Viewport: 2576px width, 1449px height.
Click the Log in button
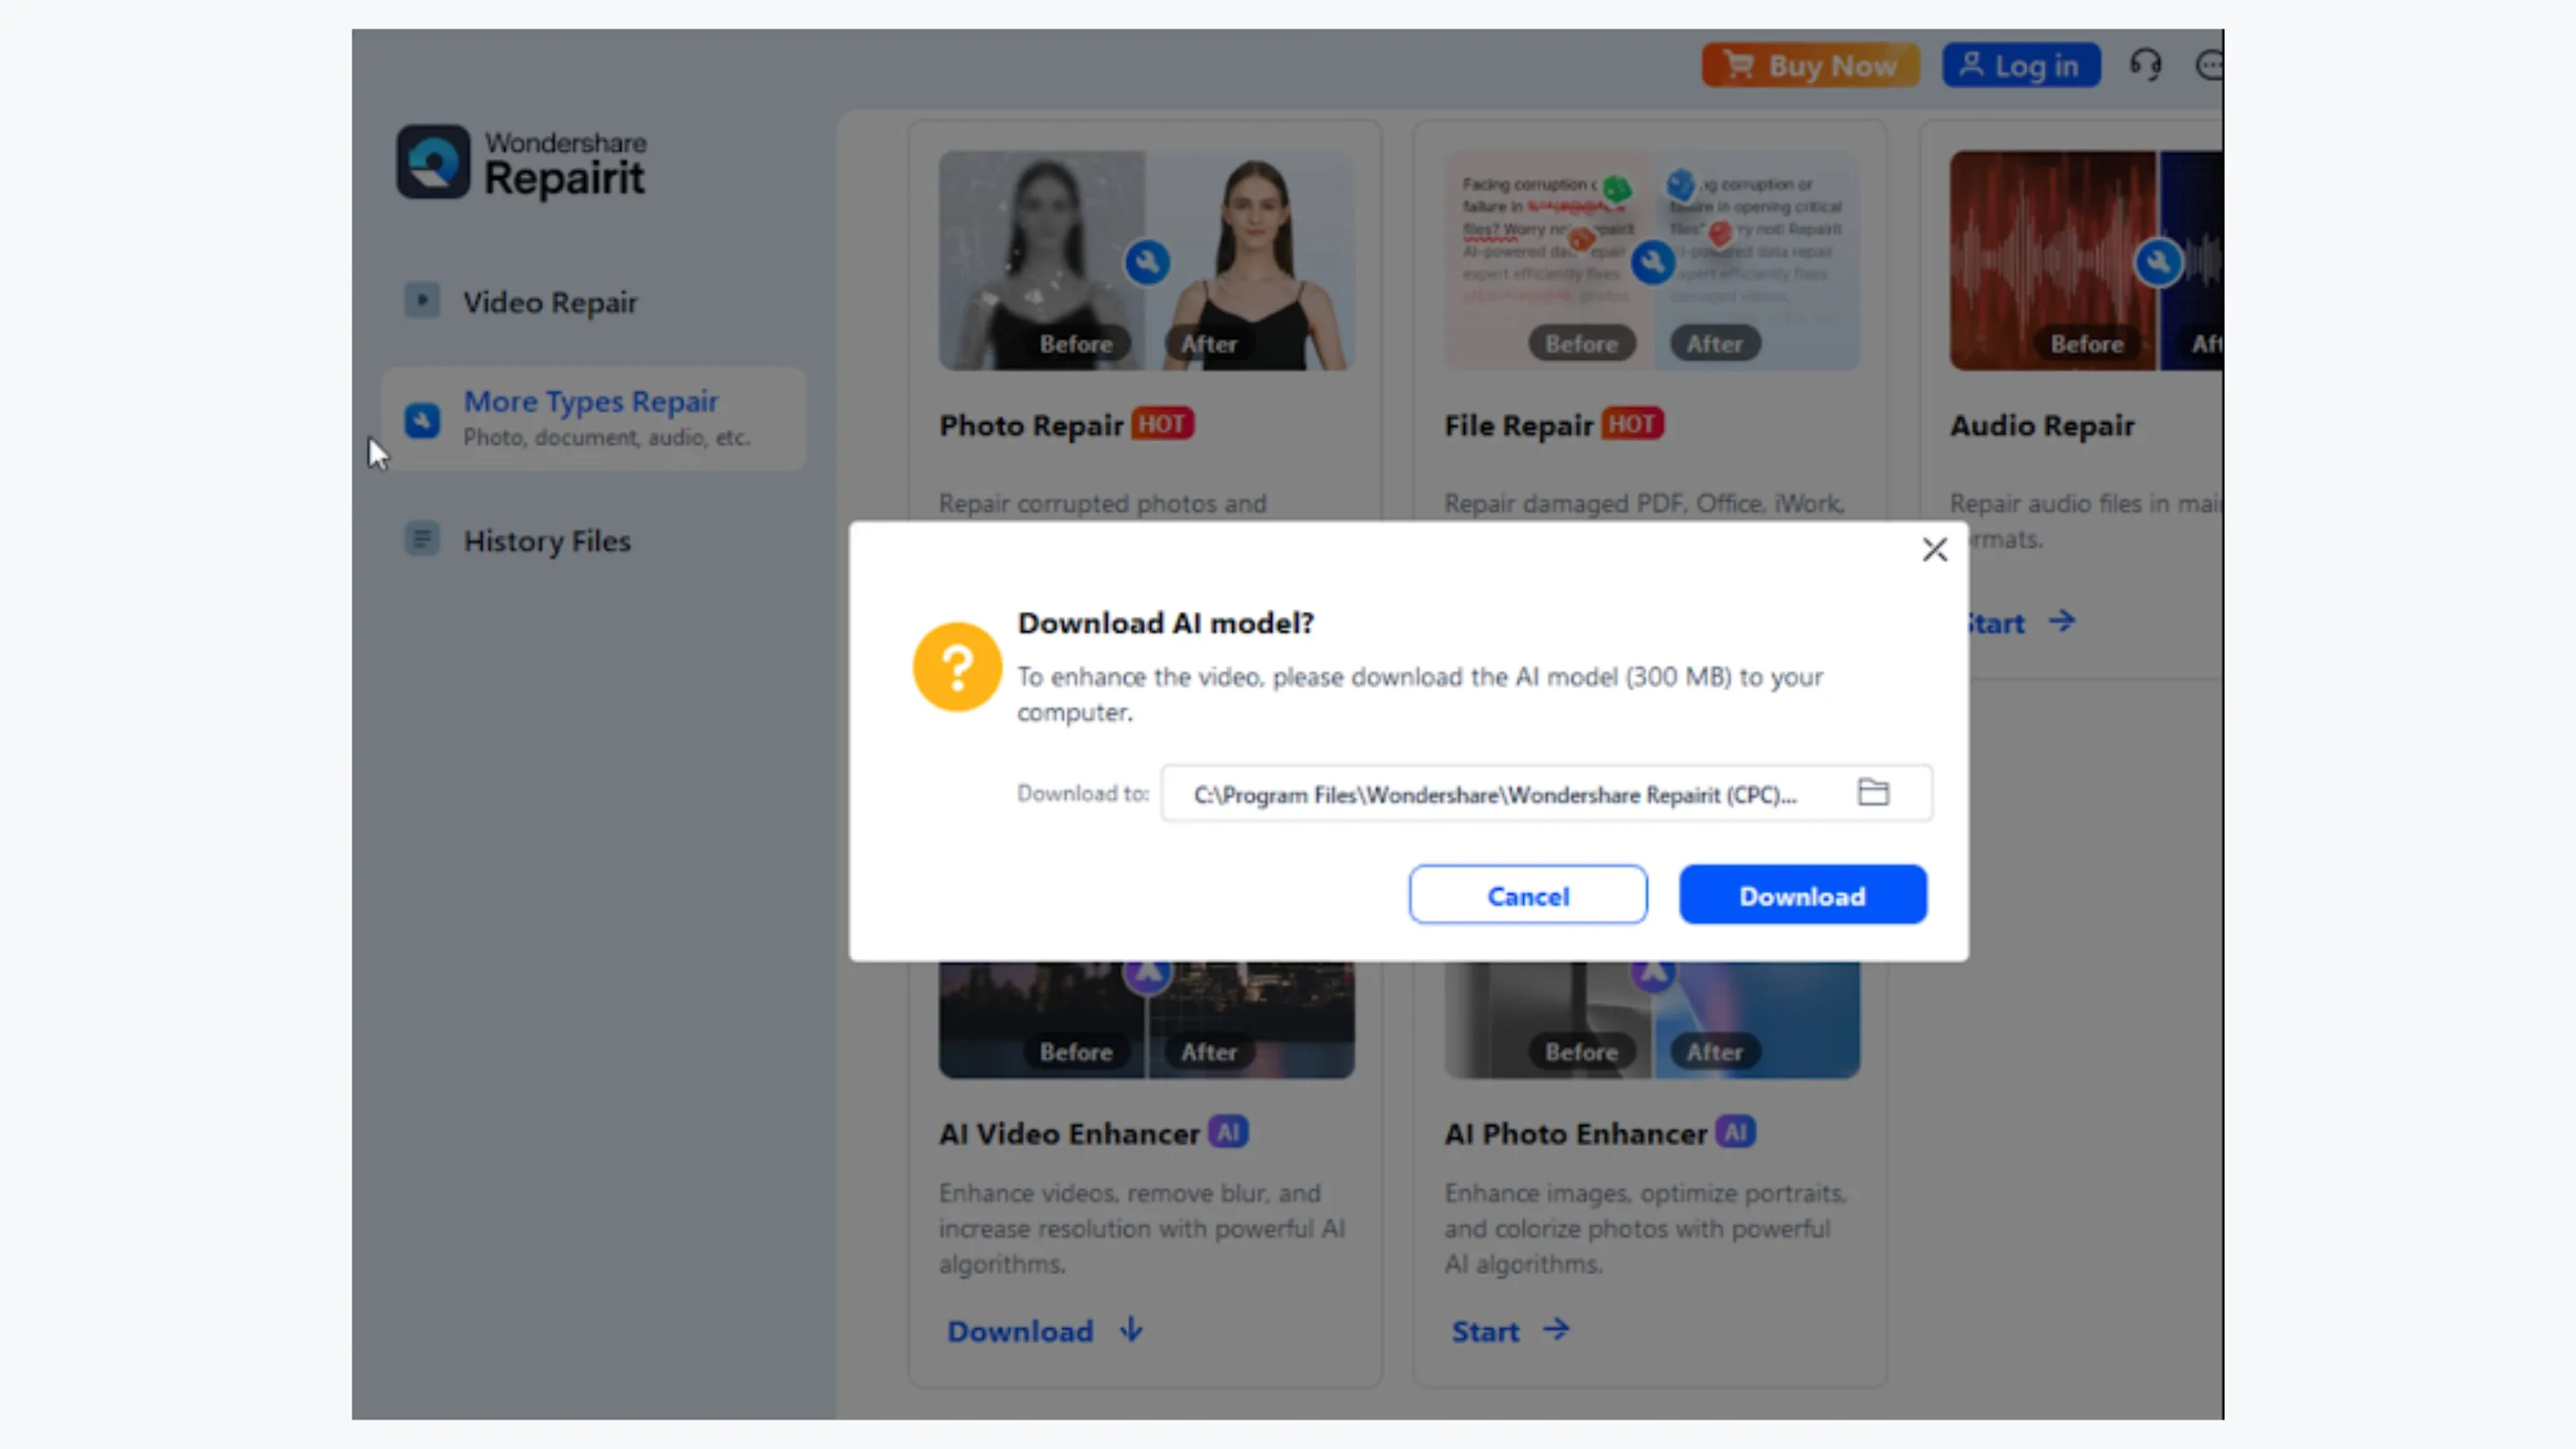point(2021,66)
